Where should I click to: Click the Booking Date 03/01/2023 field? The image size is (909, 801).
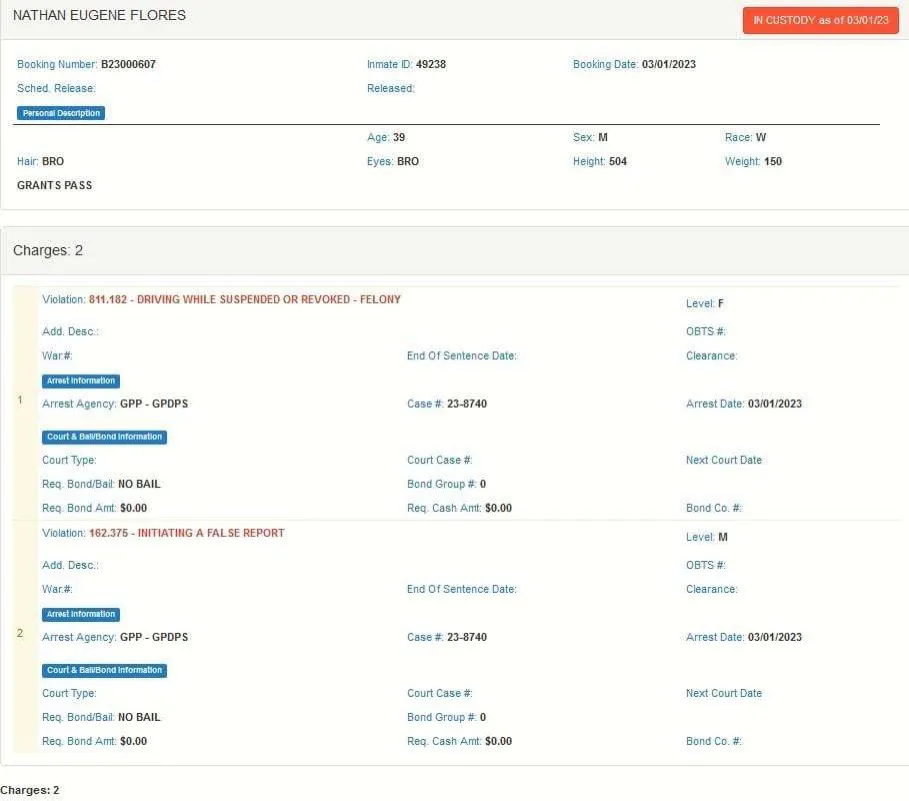[668, 65]
